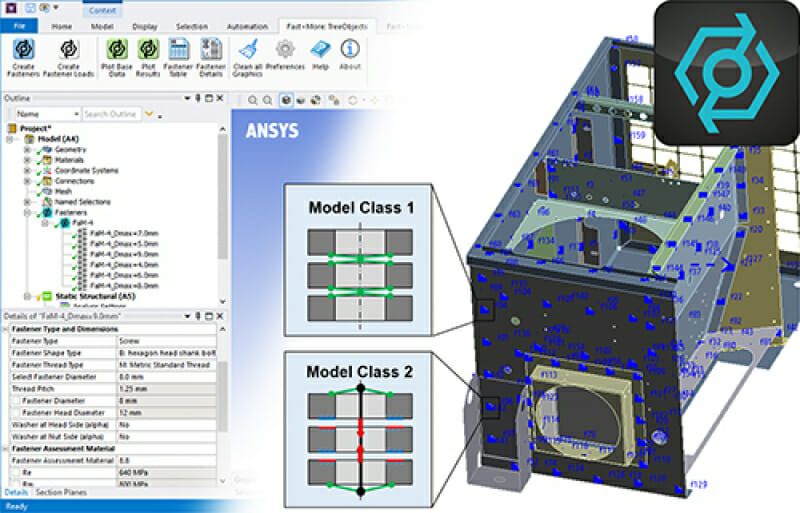The width and height of the screenshot is (800, 513).
Task: Select the Mesh tree node
Action: [x=63, y=191]
